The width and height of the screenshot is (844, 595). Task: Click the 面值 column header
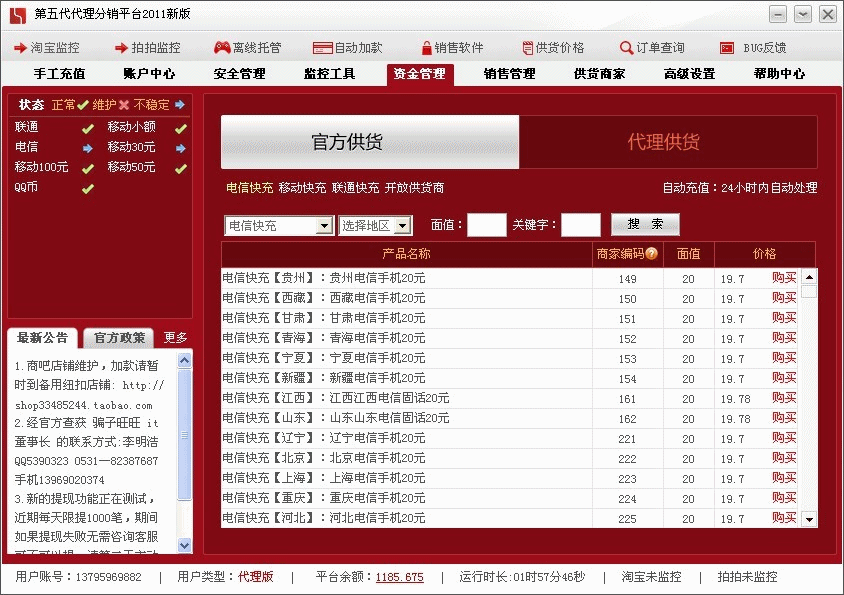pyautogui.click(x=688, y=254)
